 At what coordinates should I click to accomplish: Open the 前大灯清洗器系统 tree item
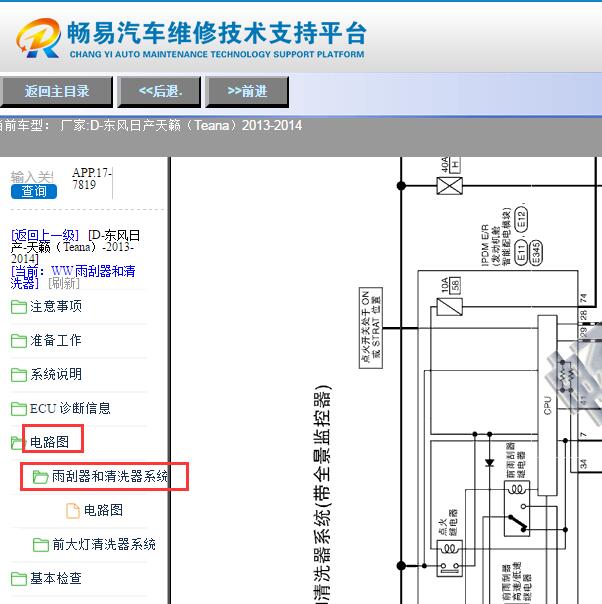click(104, 544)
